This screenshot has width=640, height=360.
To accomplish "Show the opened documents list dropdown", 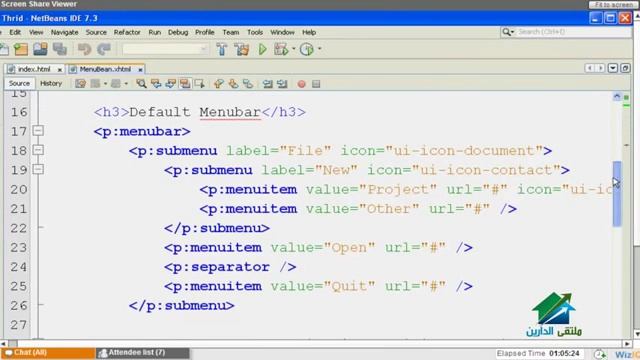I will pyautogui.click(x=613, y=68).
